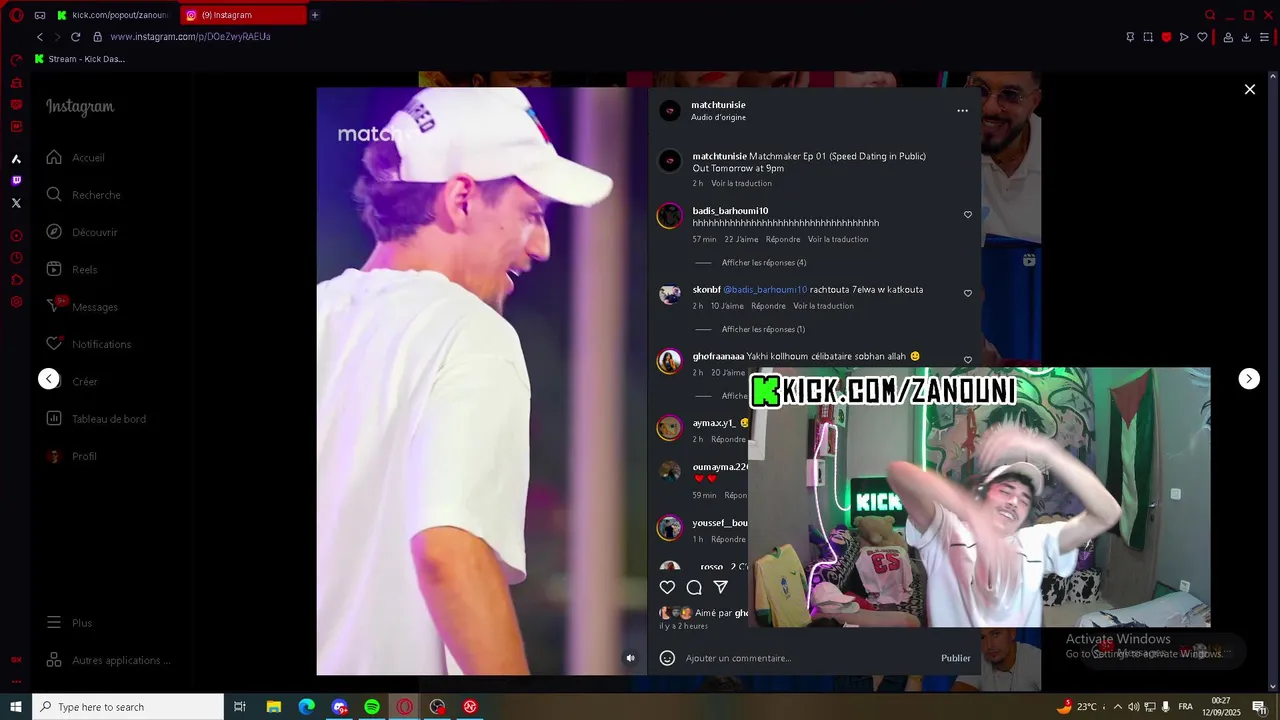The image size is (1280, 720).
Task: Open the emoji picker in comment box
Action: [667, 658]
